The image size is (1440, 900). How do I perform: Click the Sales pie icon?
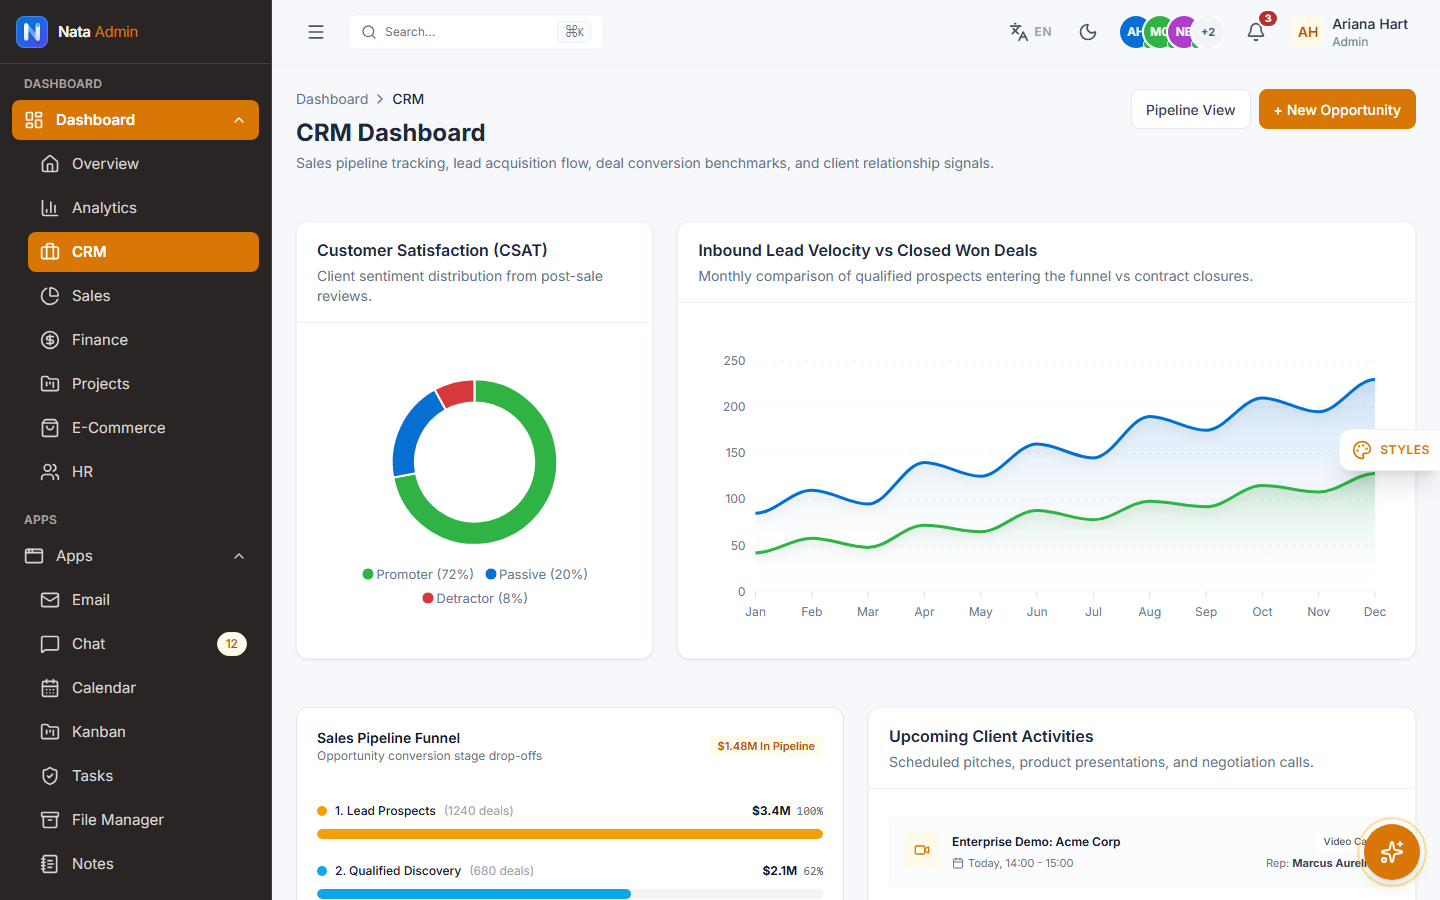pyautogui.click(x=50, y=296)
